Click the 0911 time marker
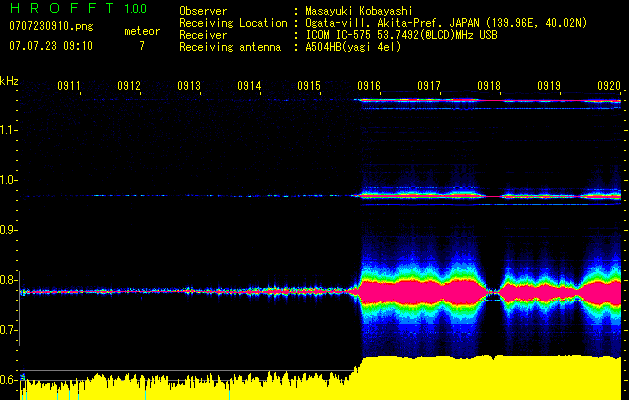The height and width of the screenshot is (400, 629). pos(69,86)
